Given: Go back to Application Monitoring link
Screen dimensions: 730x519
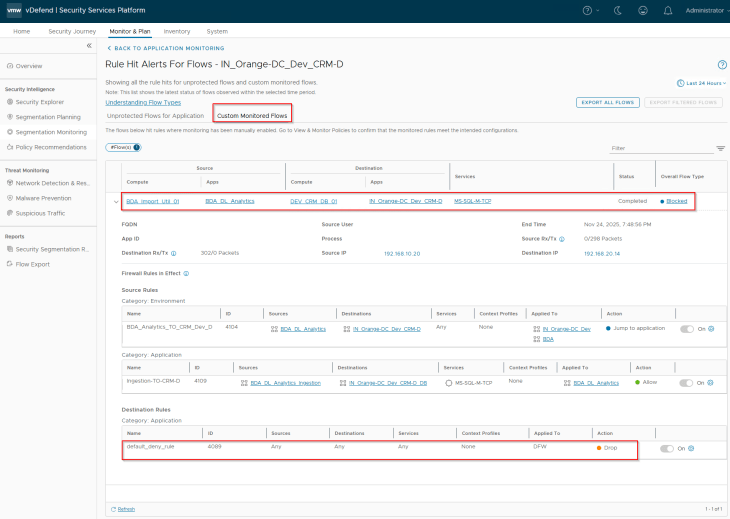Looking at the screenshot, I should pyautogui.click(x=166, y=48).
